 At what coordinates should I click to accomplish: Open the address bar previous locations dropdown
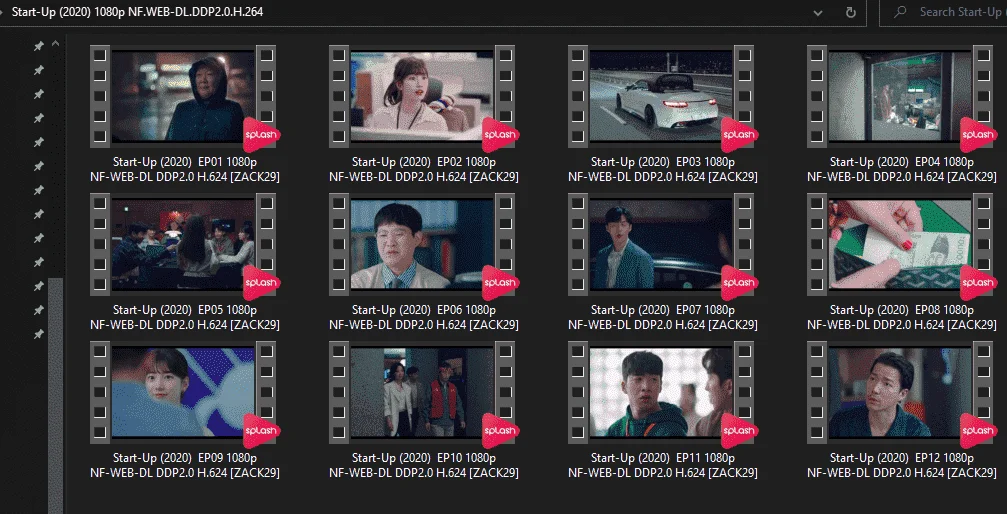click(818, 12)
